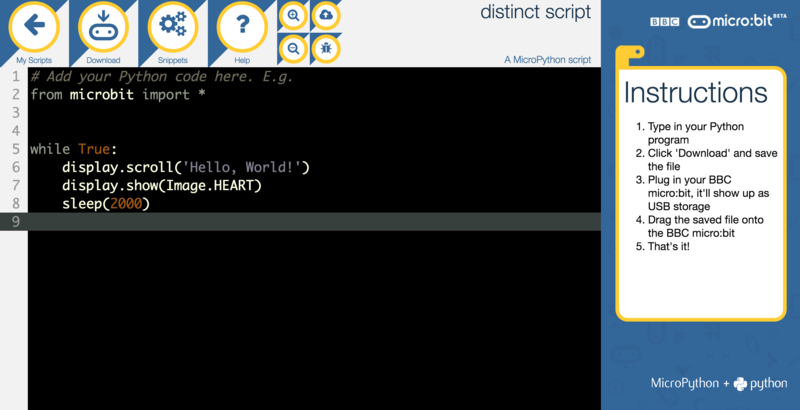Click the display.show(Image.HEART) line
The width and height of the screenshot is (800, 410).
coord(162,185)
